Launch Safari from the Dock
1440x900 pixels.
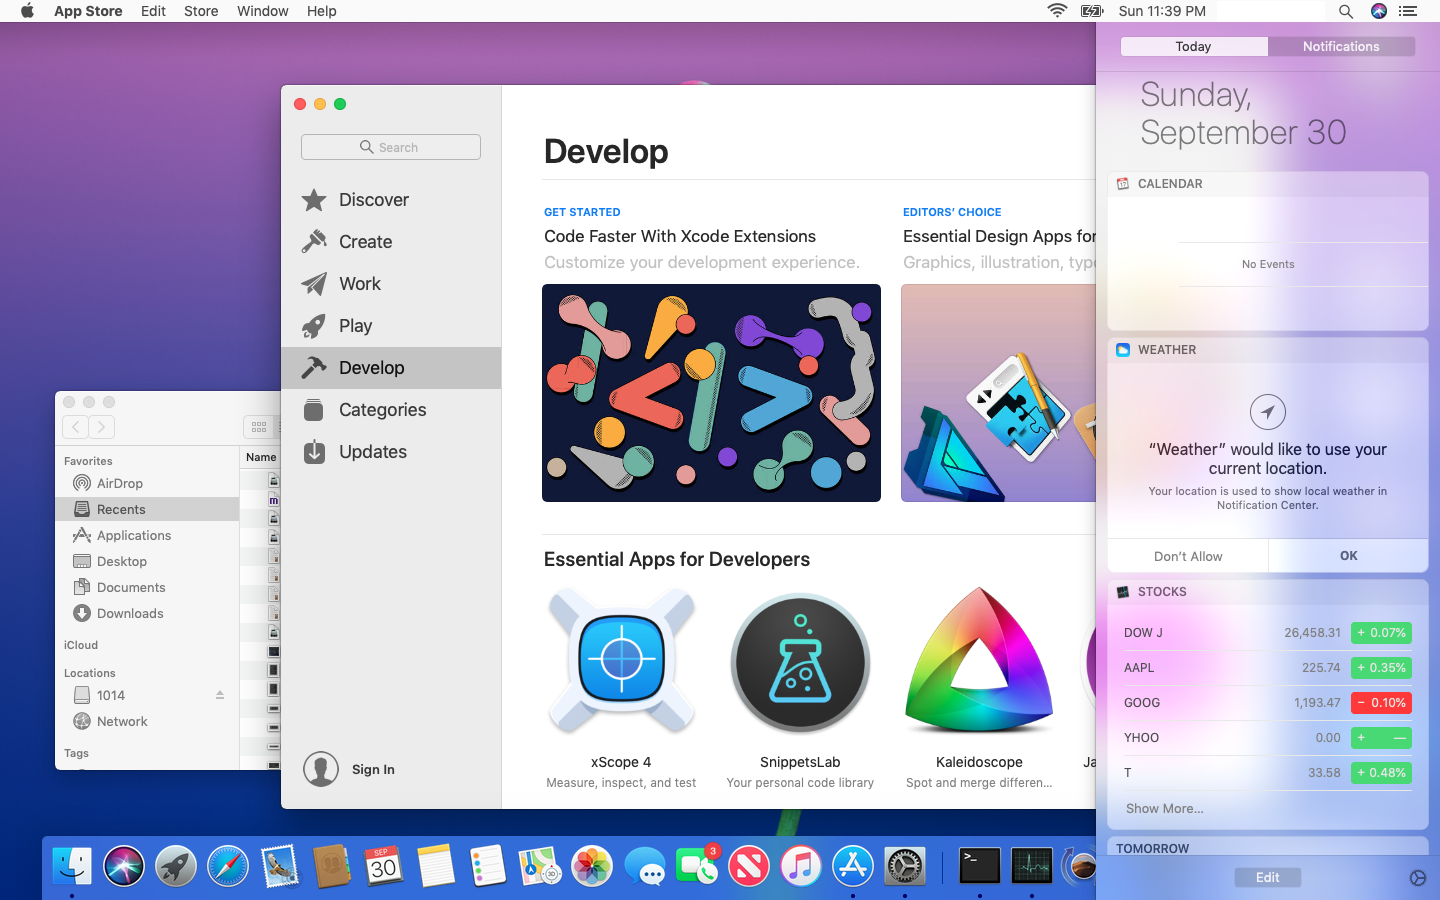click(x=228, y=866)
